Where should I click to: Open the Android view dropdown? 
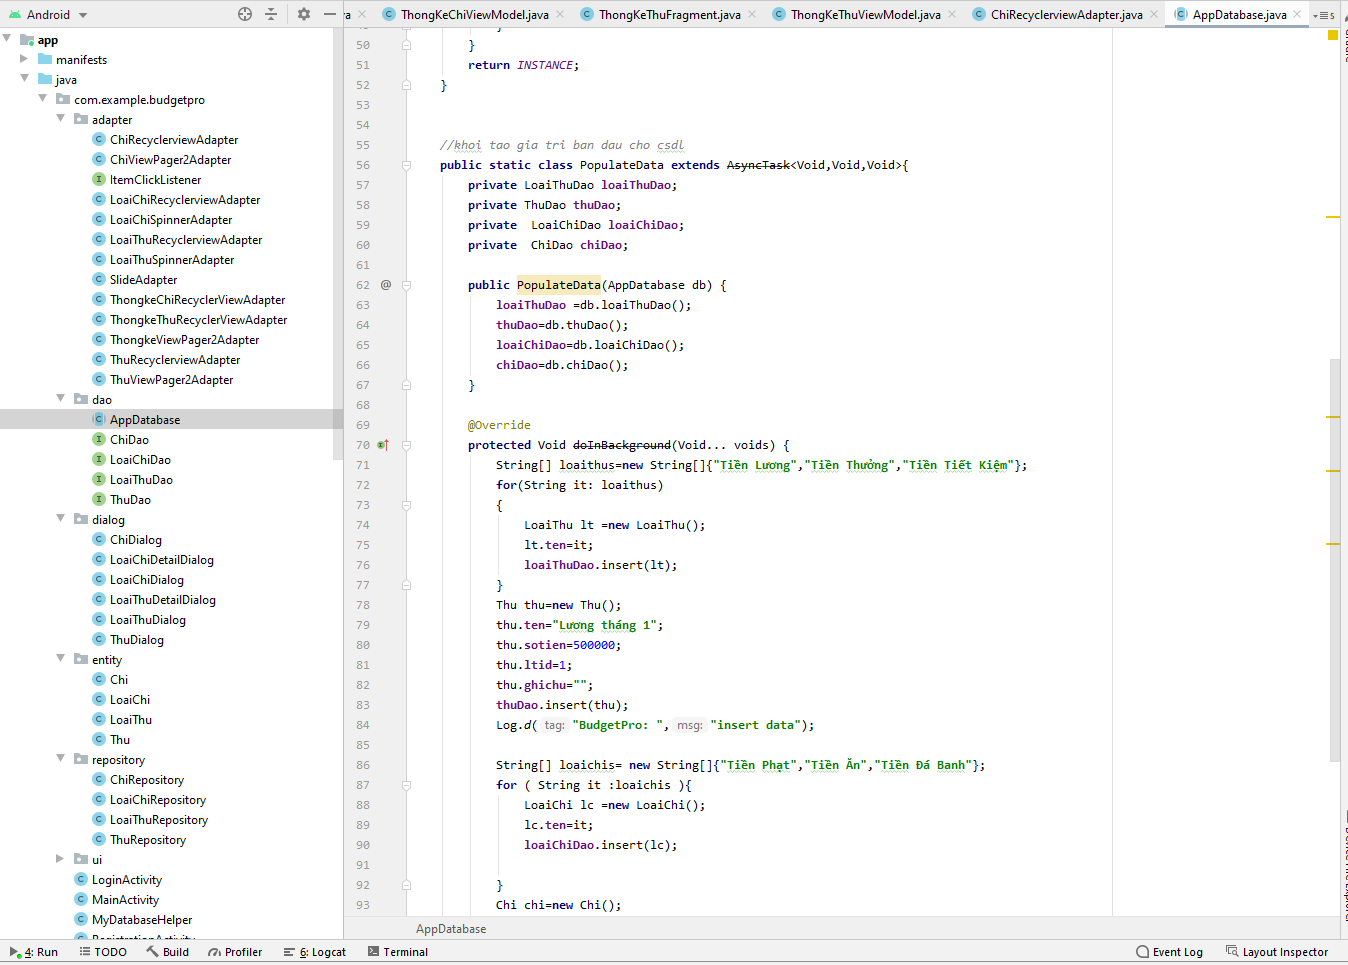pos(48,15)
